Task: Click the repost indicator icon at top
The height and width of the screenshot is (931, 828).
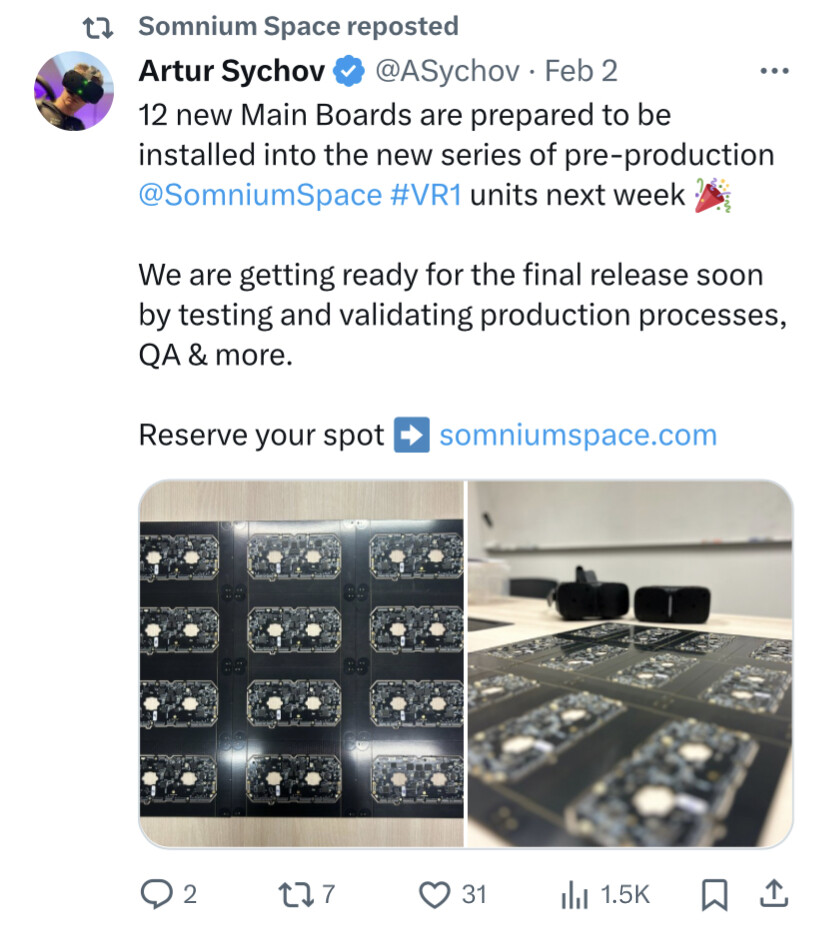Action: 97,27
